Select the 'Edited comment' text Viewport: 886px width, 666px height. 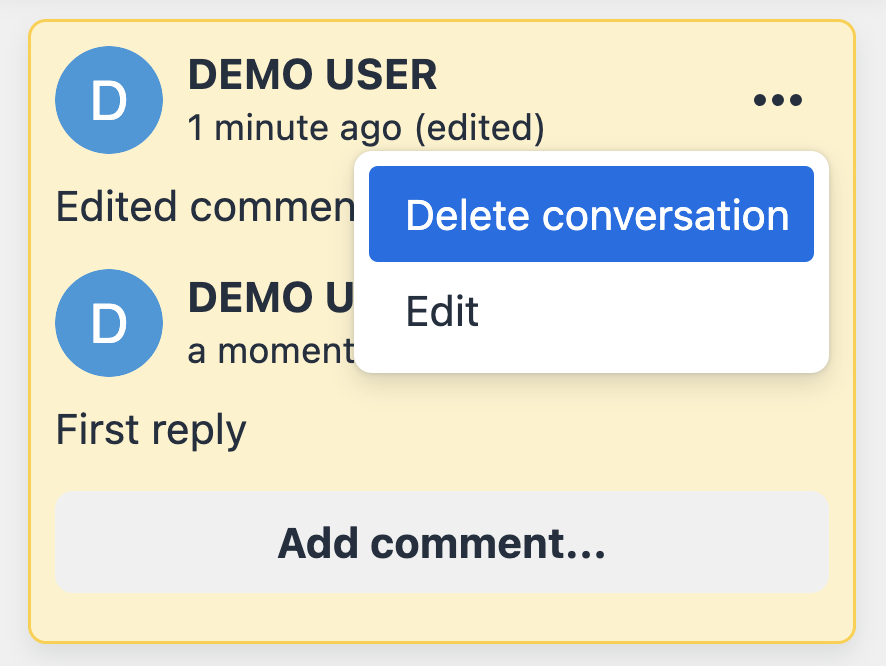click(x=200, y=207)
